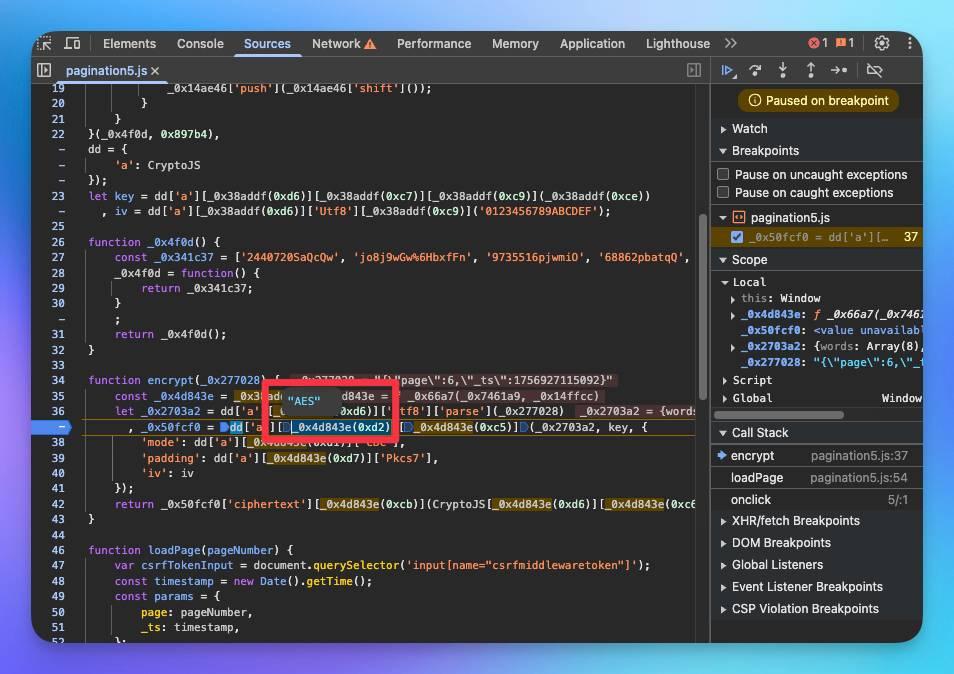Screen dimensions: 954x674
Task: Step into next function call
Action: [783, 71]
